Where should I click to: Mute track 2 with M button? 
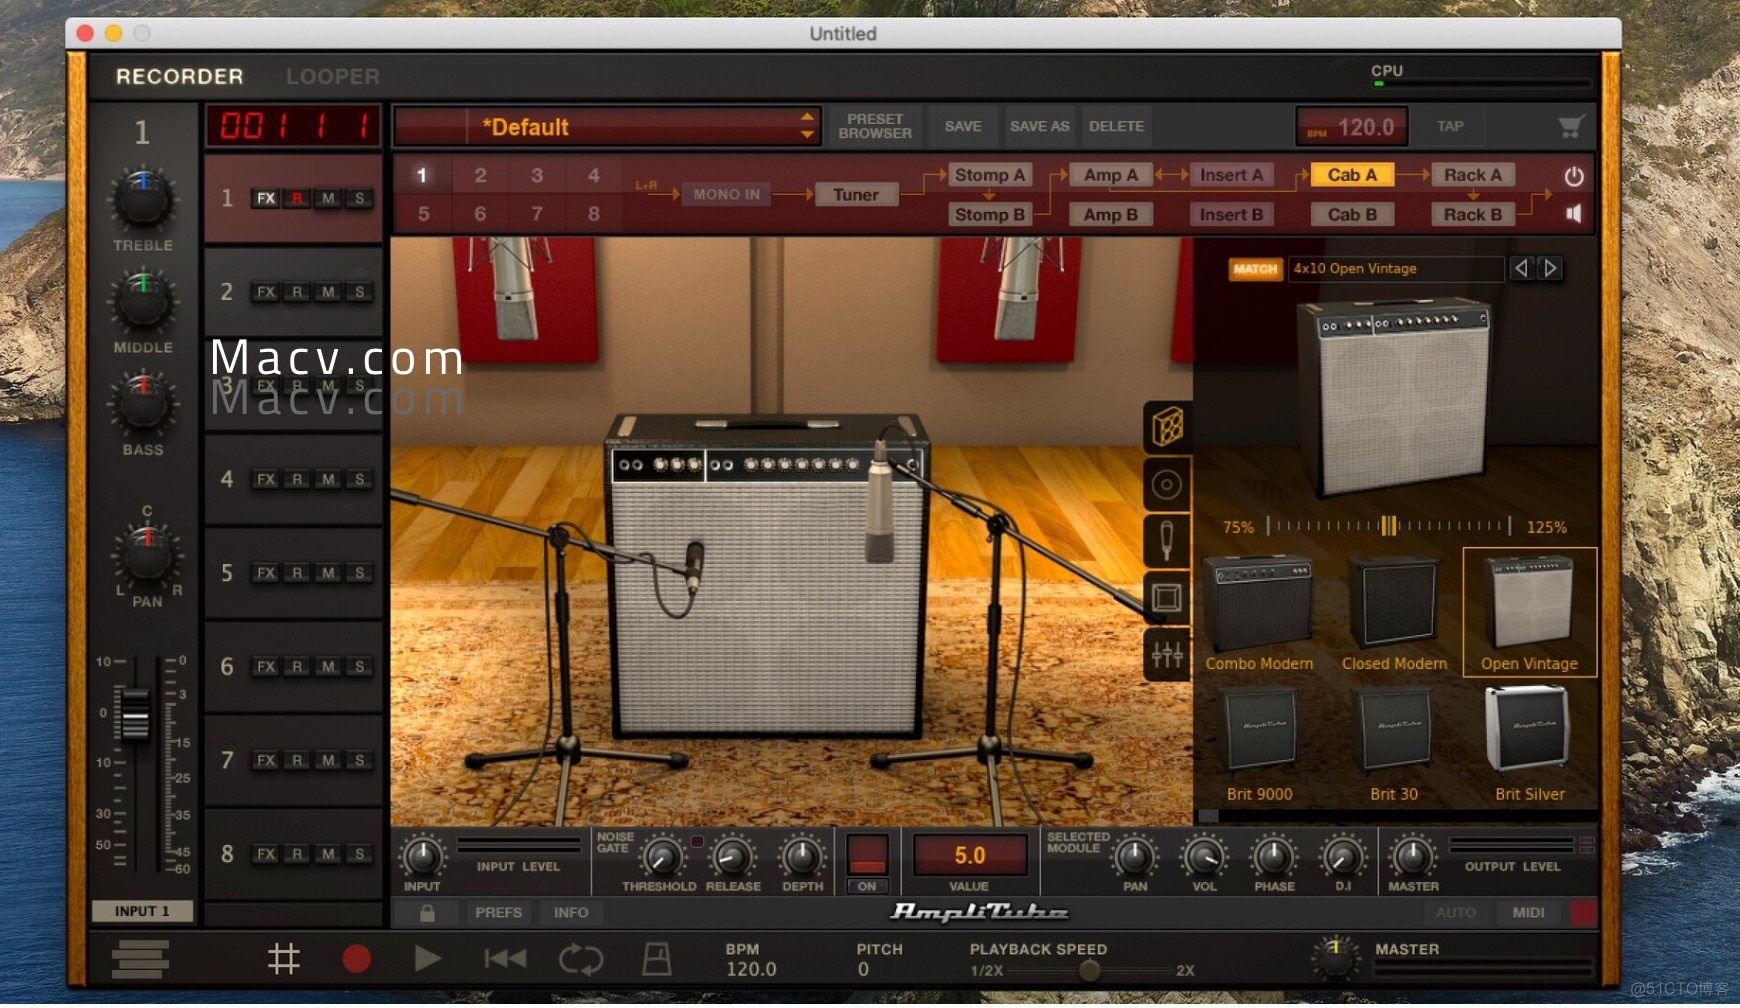[328, 292]
